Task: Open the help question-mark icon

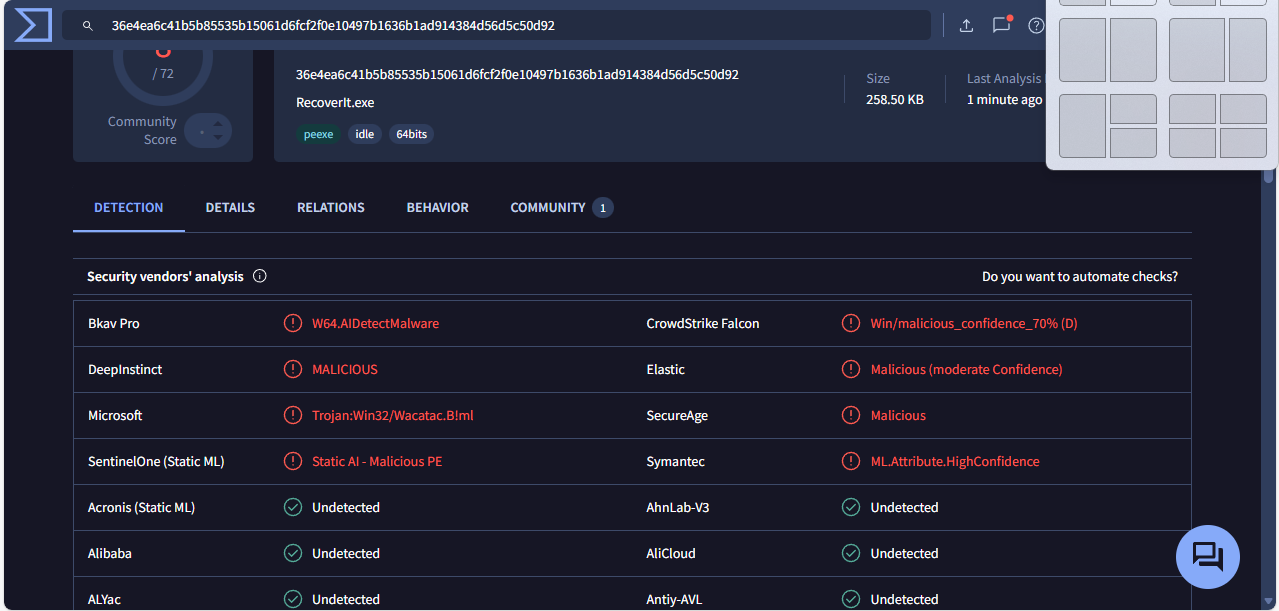Action: pyautogui.click(x=1036, y=26)
